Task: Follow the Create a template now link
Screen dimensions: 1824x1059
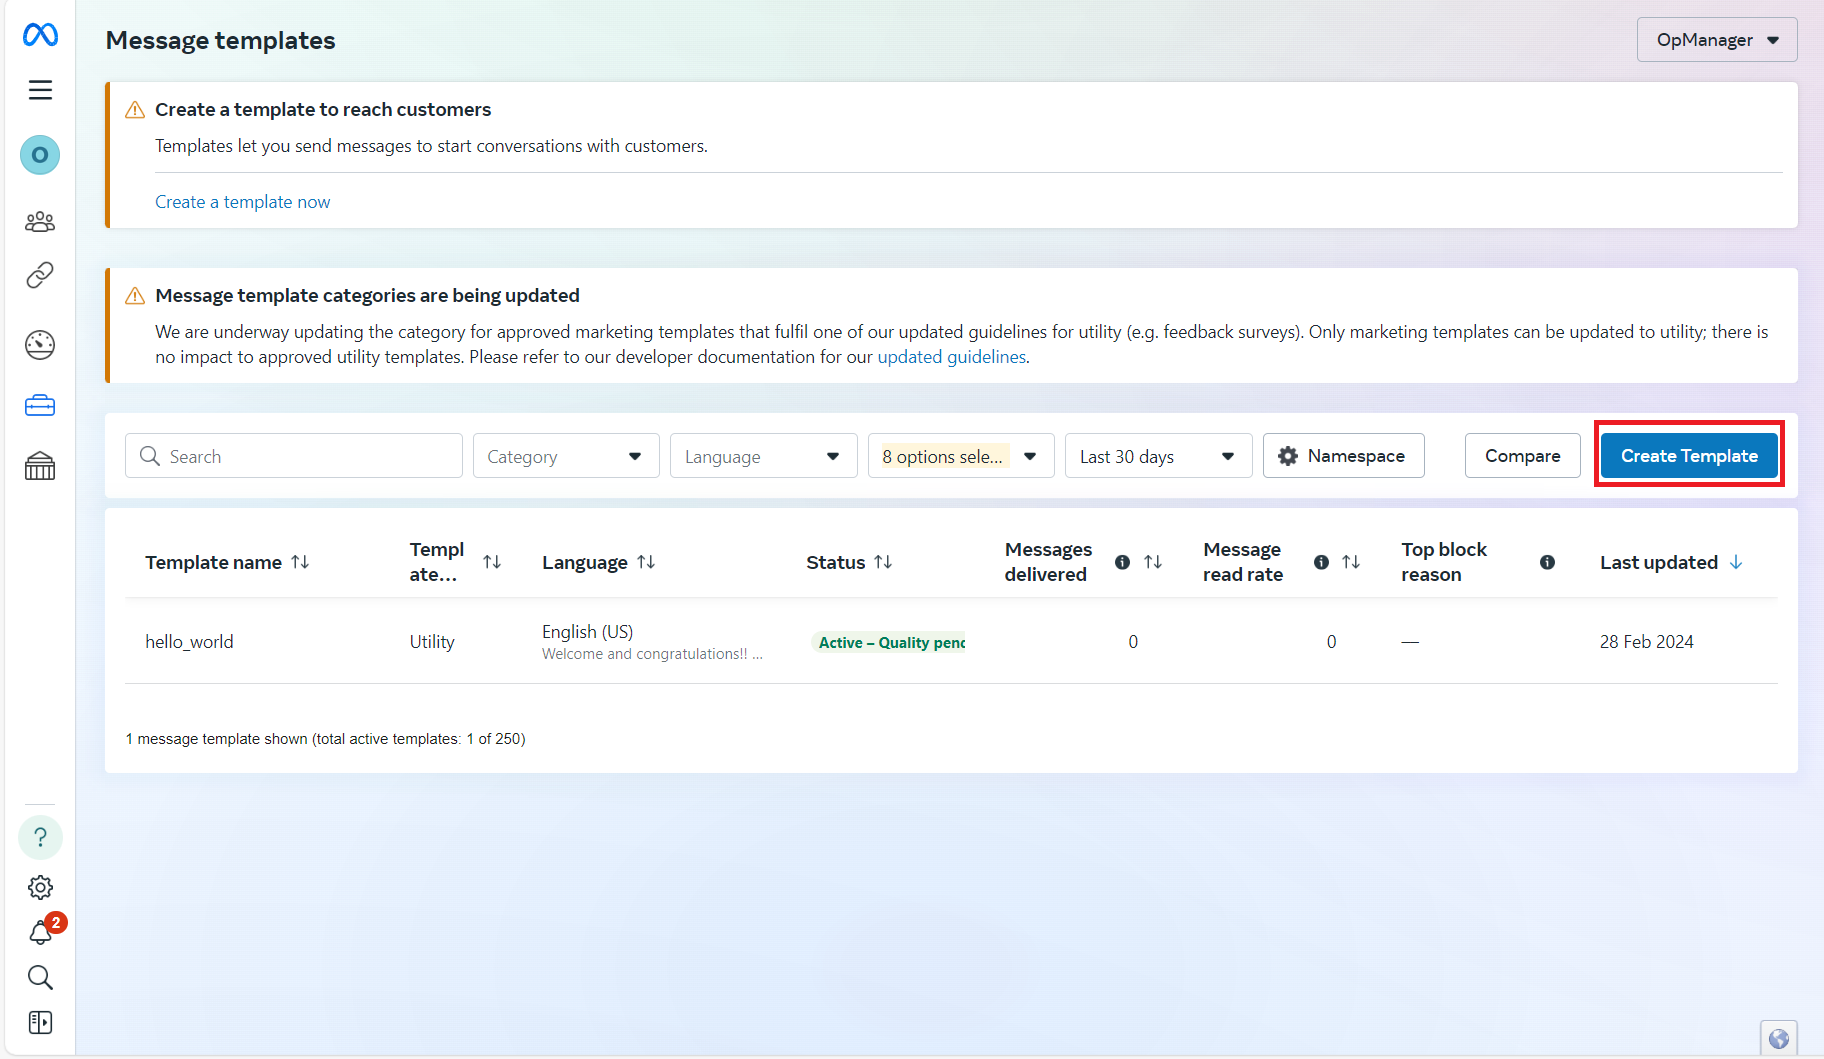Action: click(242, 202)
